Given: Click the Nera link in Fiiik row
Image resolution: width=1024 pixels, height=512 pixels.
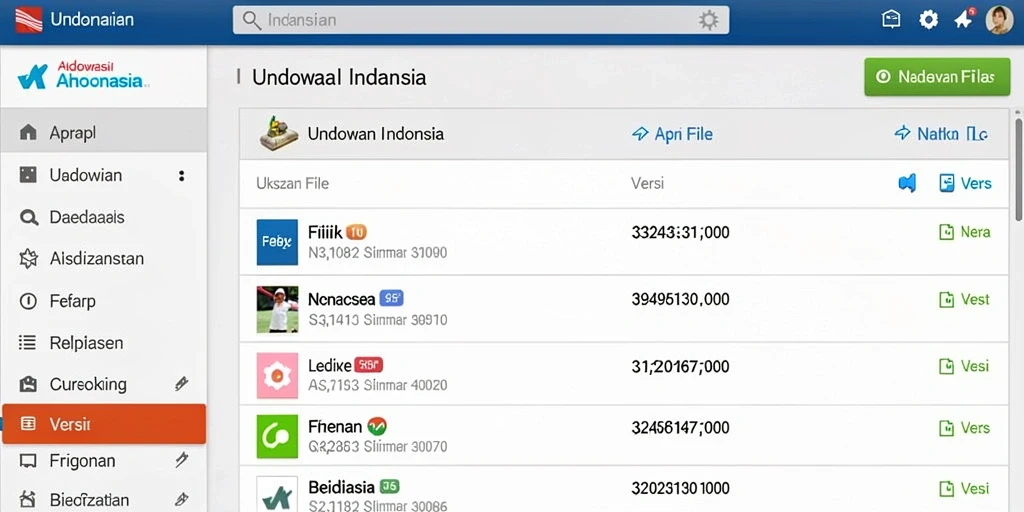Looking at the screenshot, I should click(x=965, y=232).
